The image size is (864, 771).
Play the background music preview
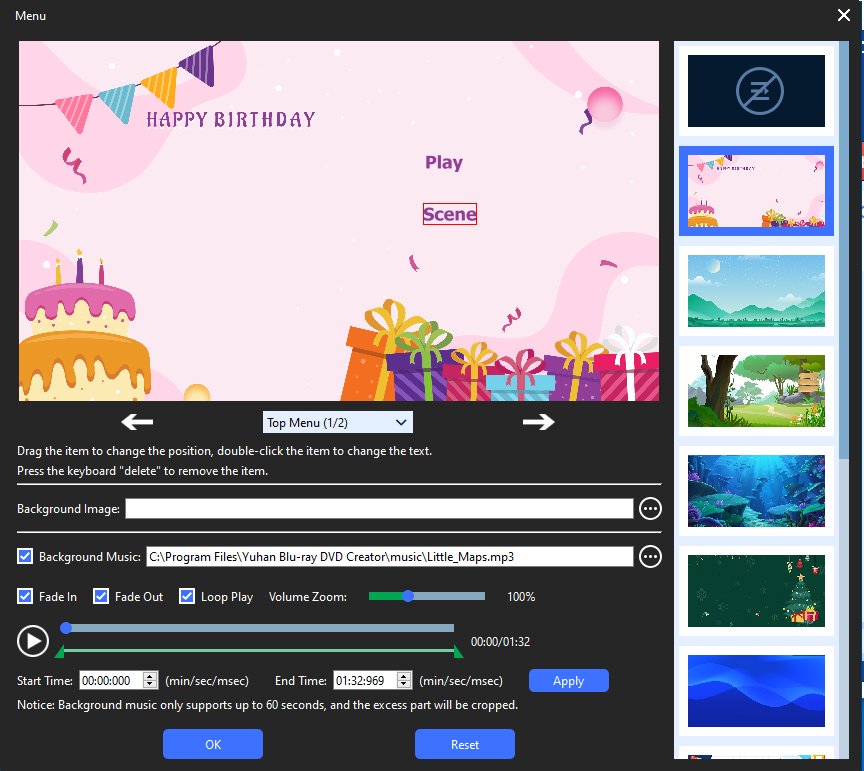(33, 640)
